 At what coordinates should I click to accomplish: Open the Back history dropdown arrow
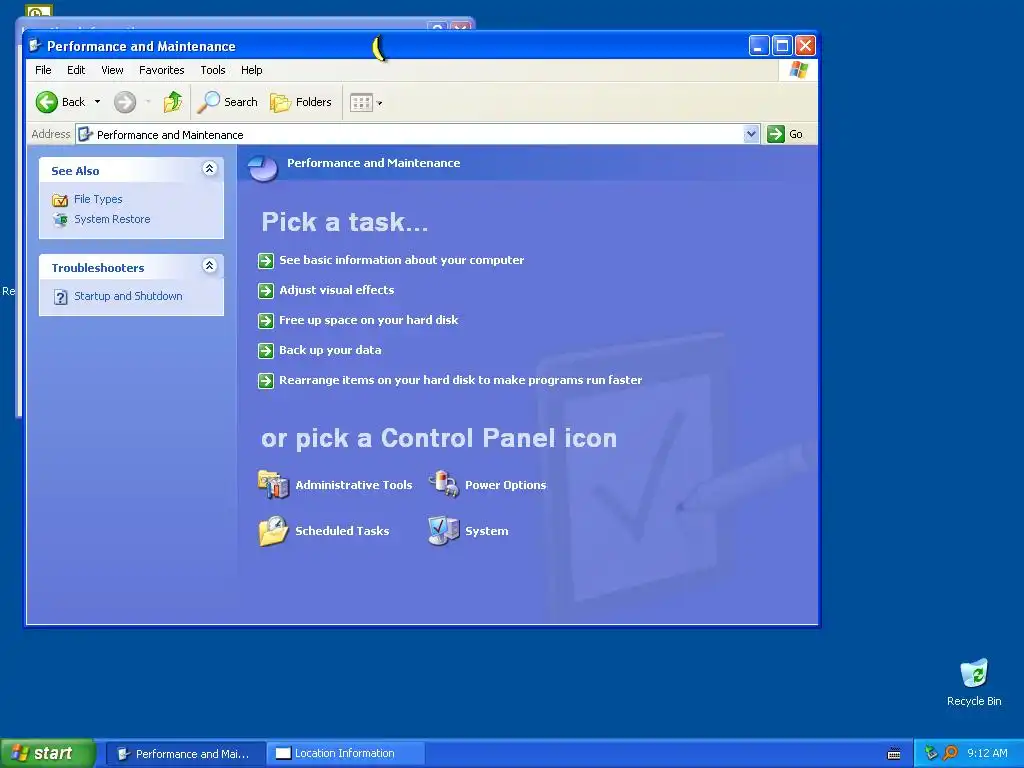pyautogui.click(x=97, y=102)
